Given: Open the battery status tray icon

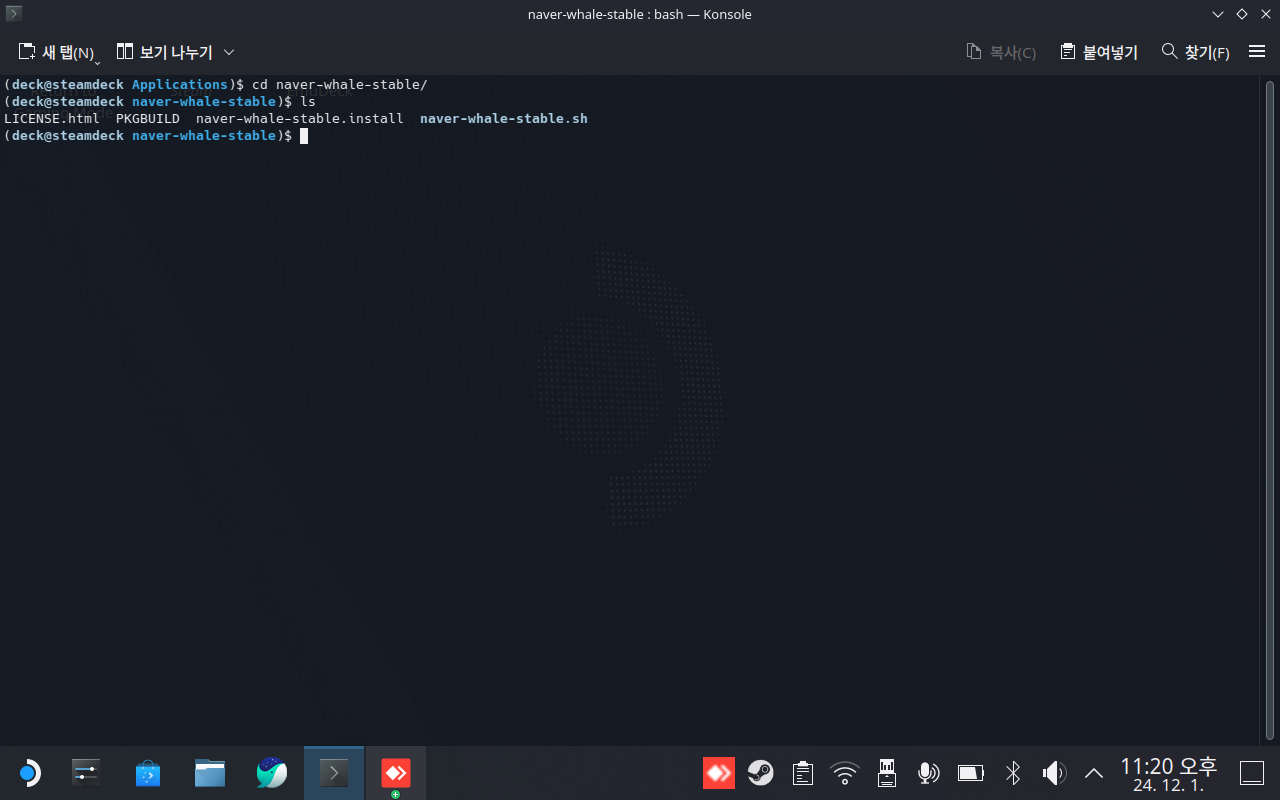Looking at the screenshot, I should (x=971, y=773).
